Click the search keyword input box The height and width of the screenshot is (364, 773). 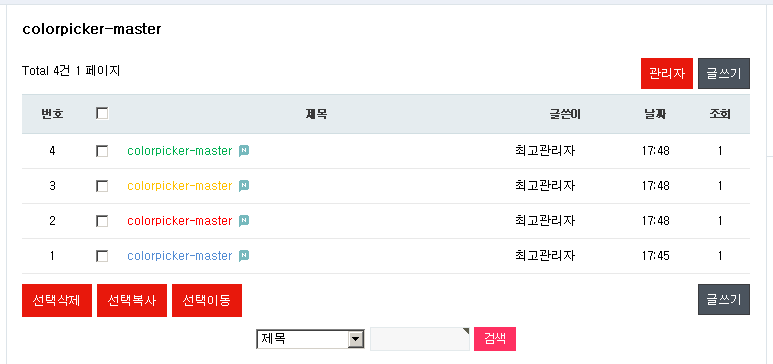420,339
